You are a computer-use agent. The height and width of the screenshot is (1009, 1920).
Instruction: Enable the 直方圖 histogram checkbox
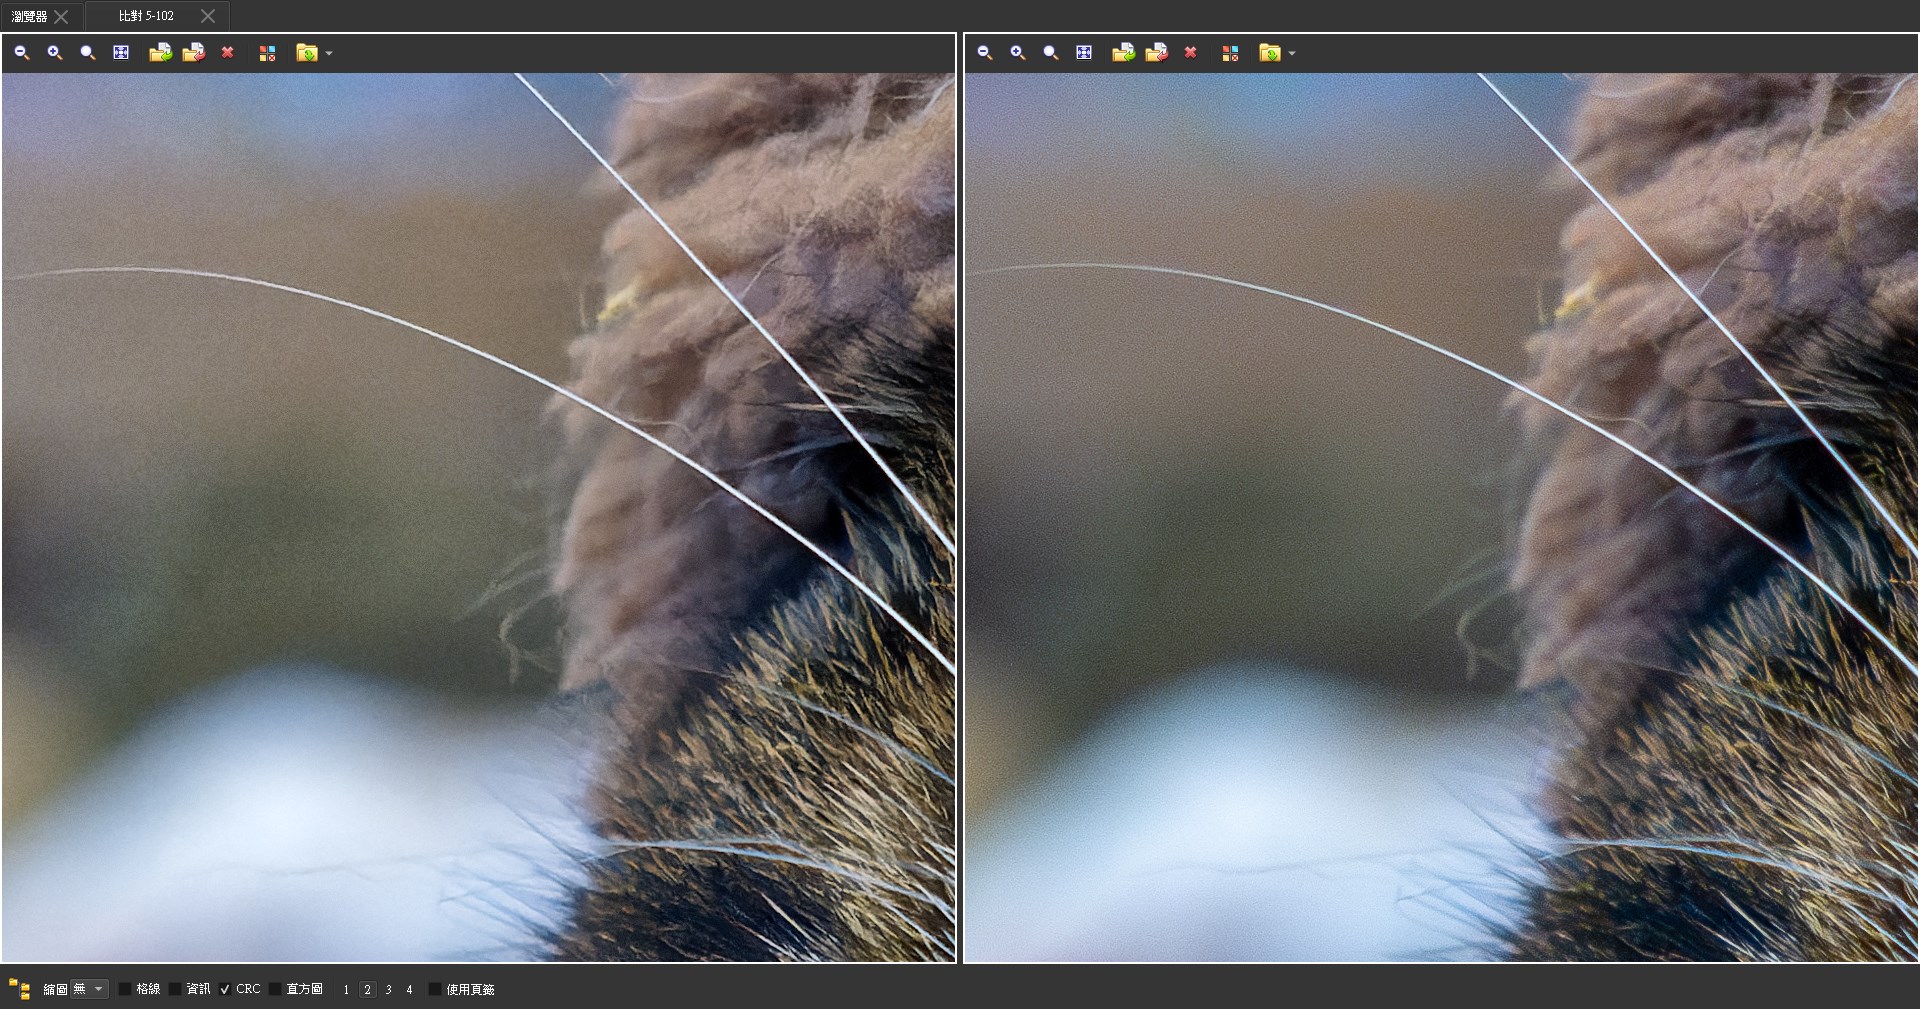pyautogui.click(x=275, y=989)
